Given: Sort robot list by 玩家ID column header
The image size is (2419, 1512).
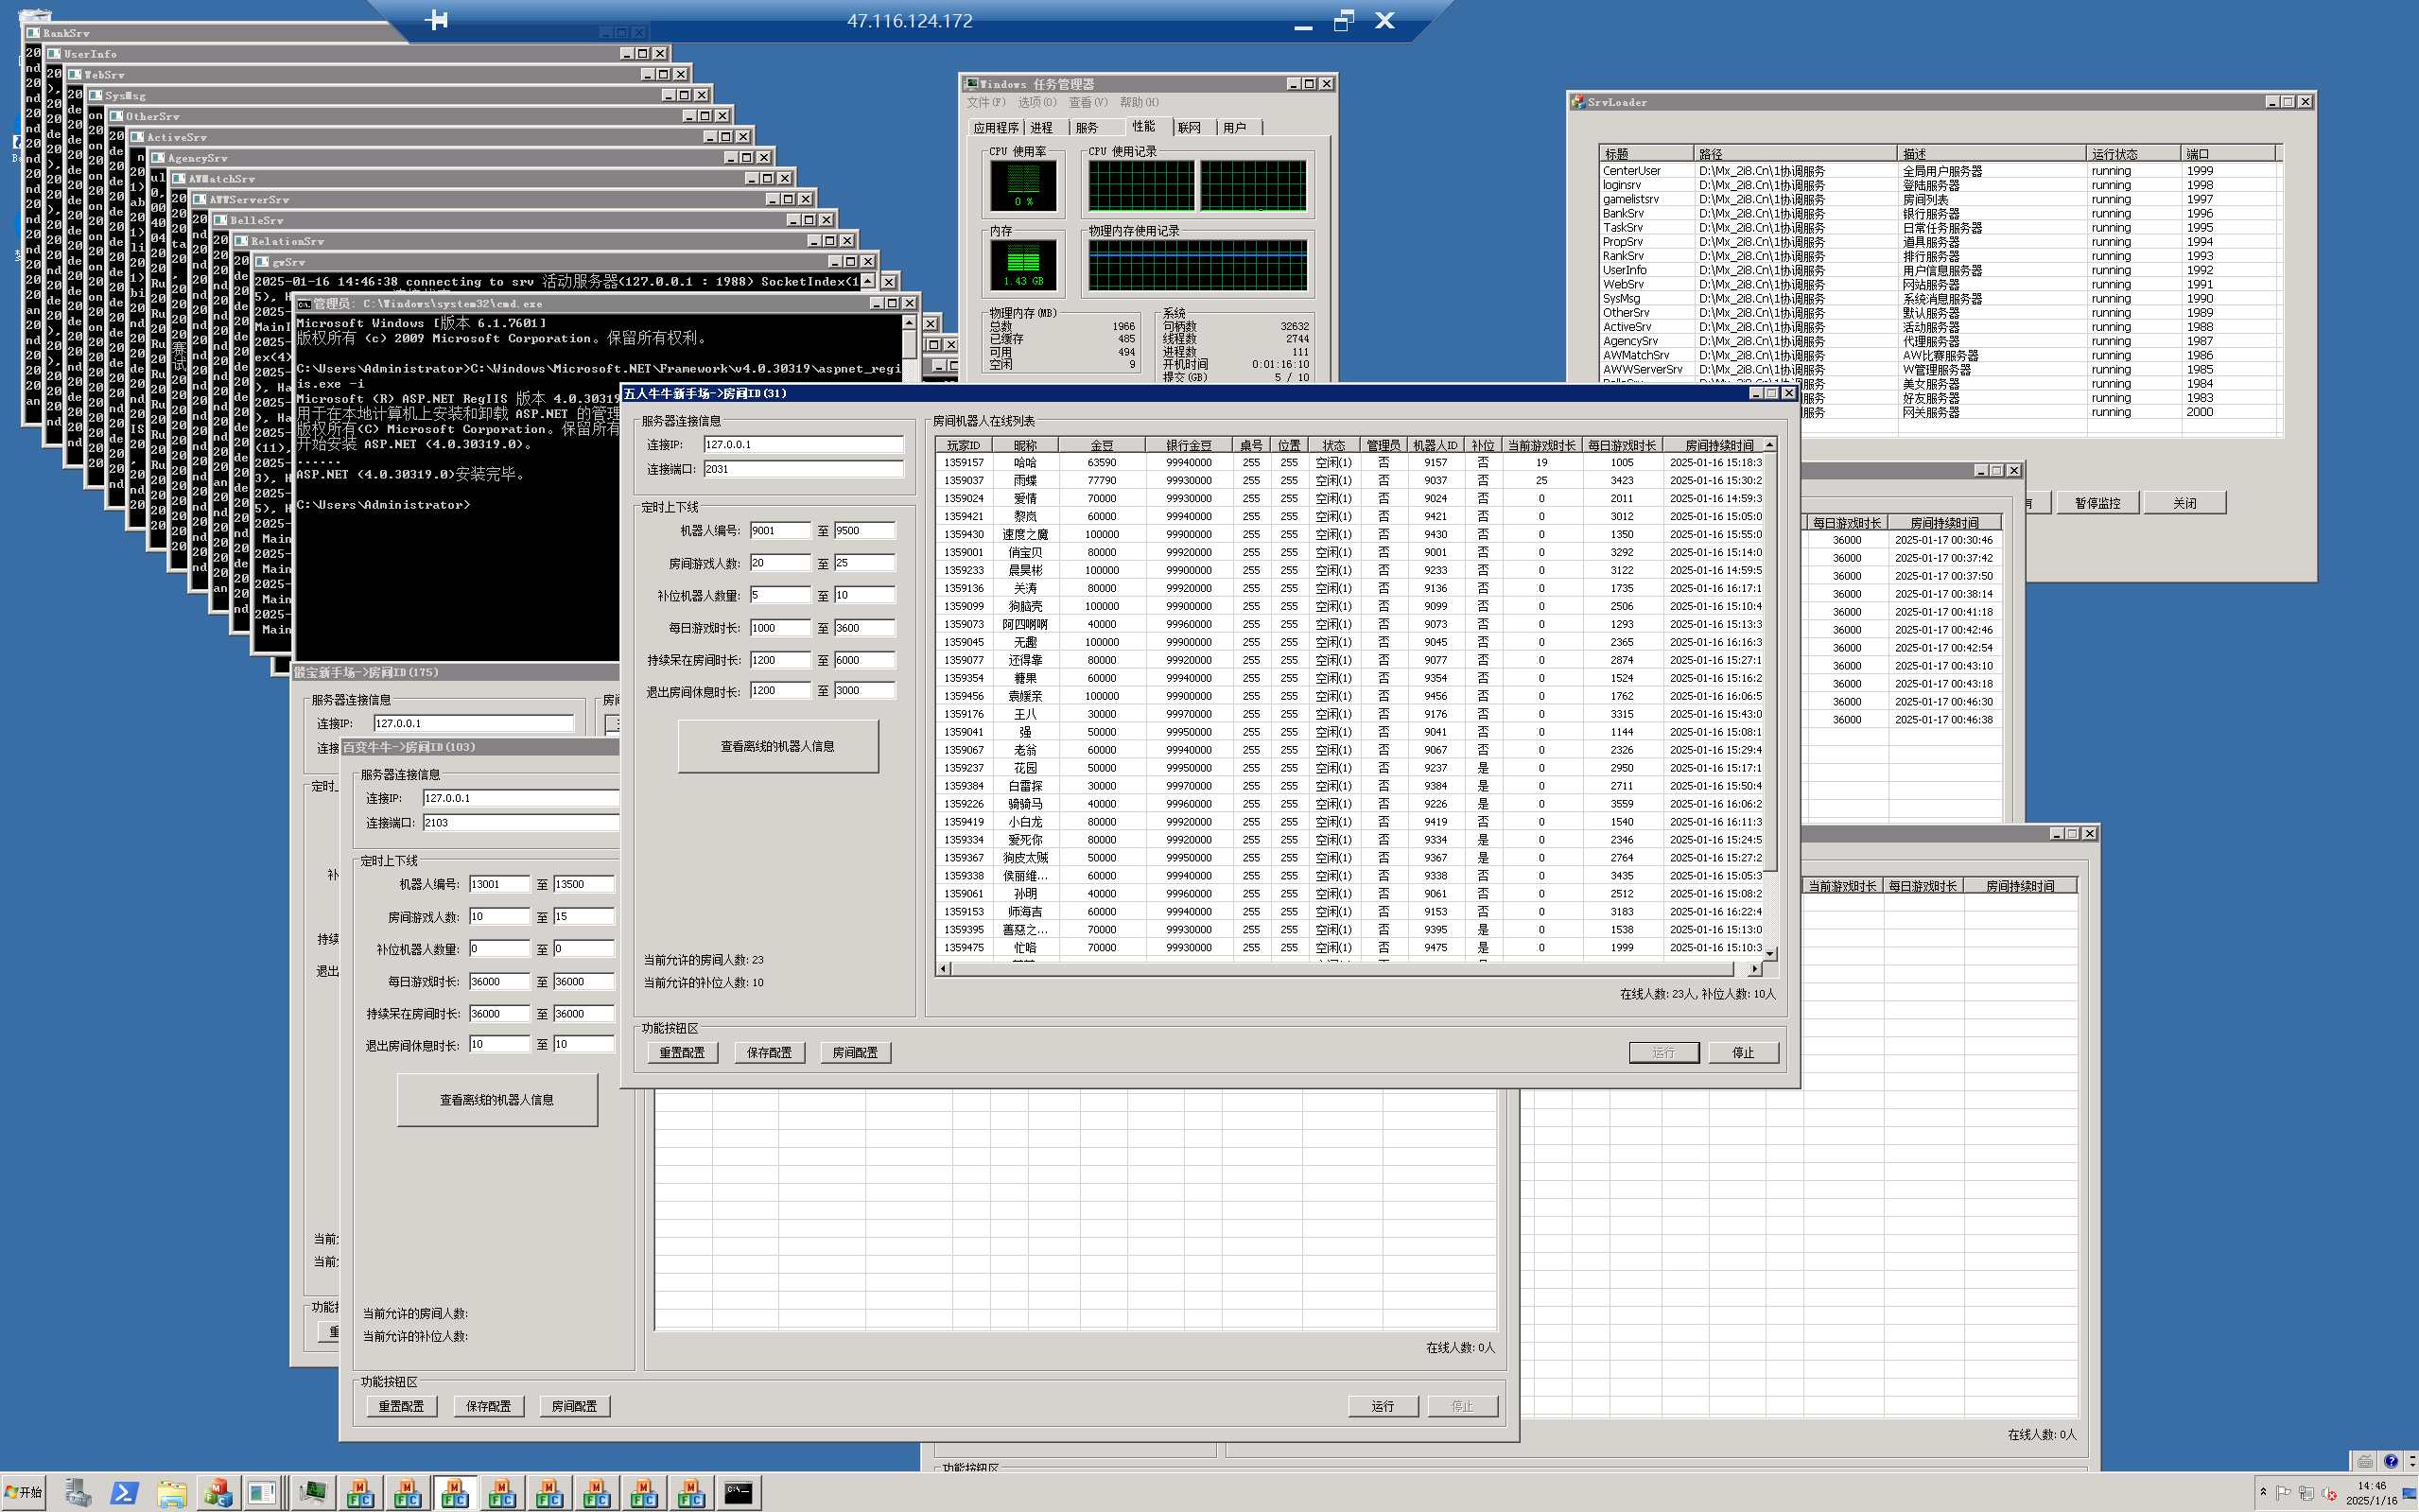Looking at the screenshot, I should tap(964, 445).
